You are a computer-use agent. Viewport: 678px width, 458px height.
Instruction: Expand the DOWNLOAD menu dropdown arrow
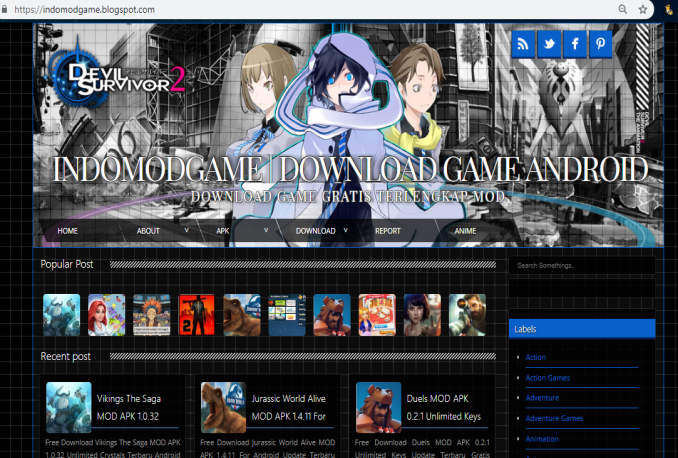345,230
